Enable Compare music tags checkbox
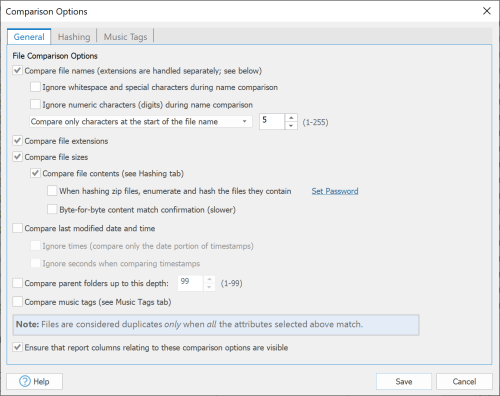 coord(17,302)
